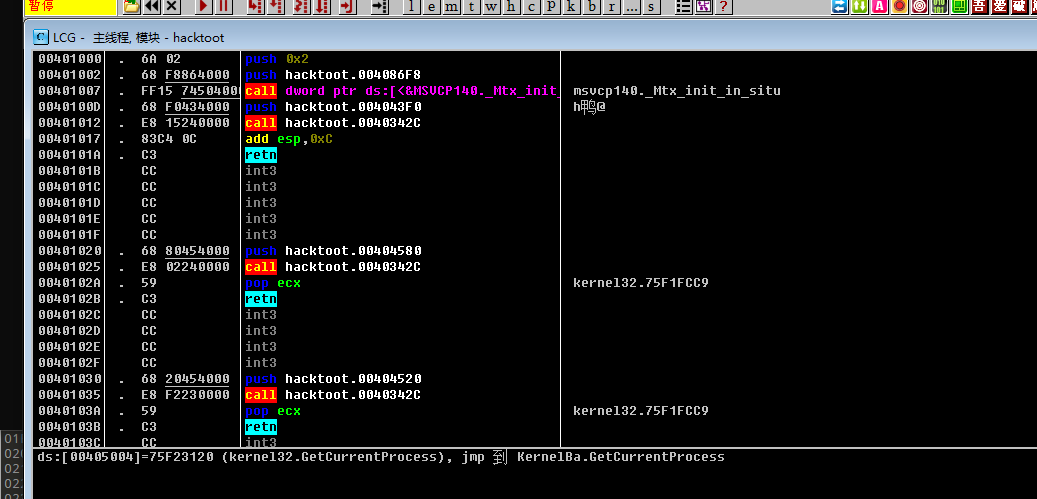Click the 'msvcp140._Mtx_init_in_situ' comment
The height and width of the screenshot is (499, 1037).
click(x=677, y=91)
